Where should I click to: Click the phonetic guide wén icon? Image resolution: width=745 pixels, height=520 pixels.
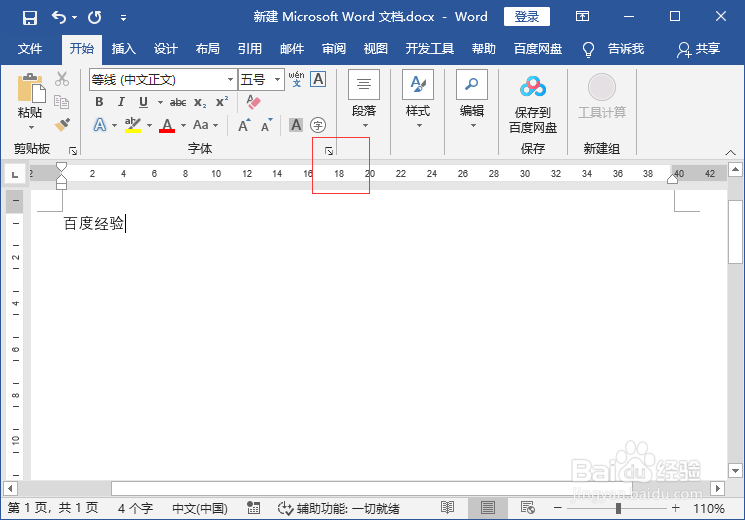(296, 79)
